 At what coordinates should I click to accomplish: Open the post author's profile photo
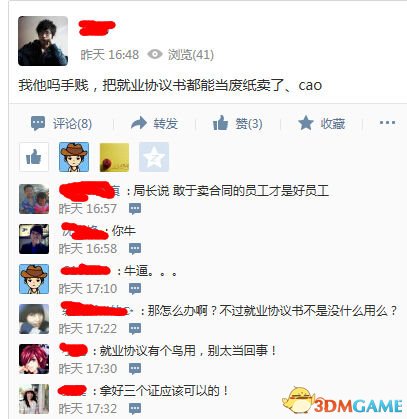pos(43,41)
